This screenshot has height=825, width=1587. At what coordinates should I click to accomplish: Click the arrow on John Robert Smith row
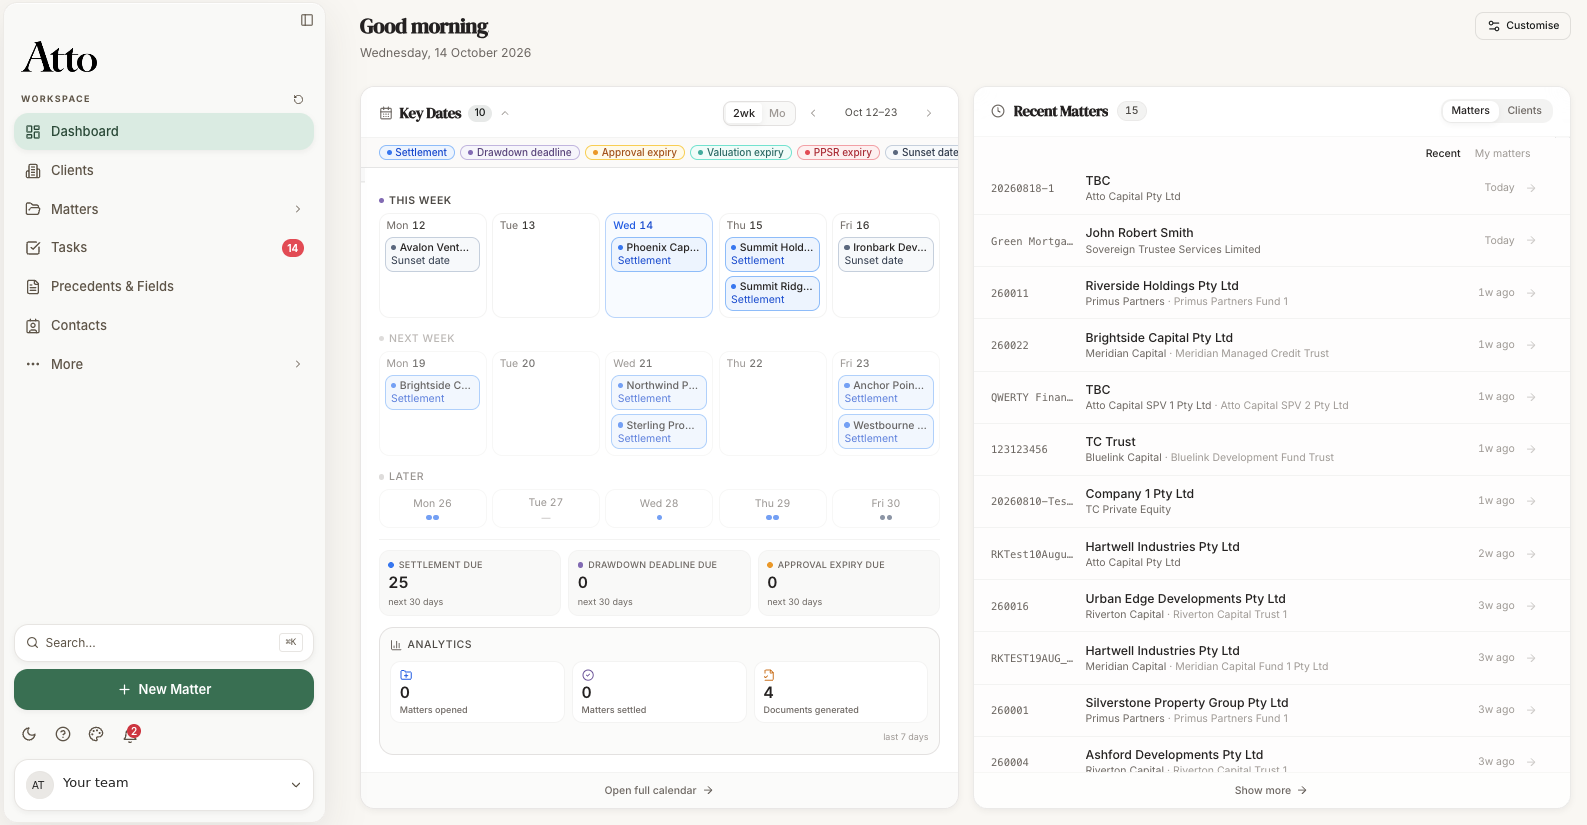(1531, 241)
